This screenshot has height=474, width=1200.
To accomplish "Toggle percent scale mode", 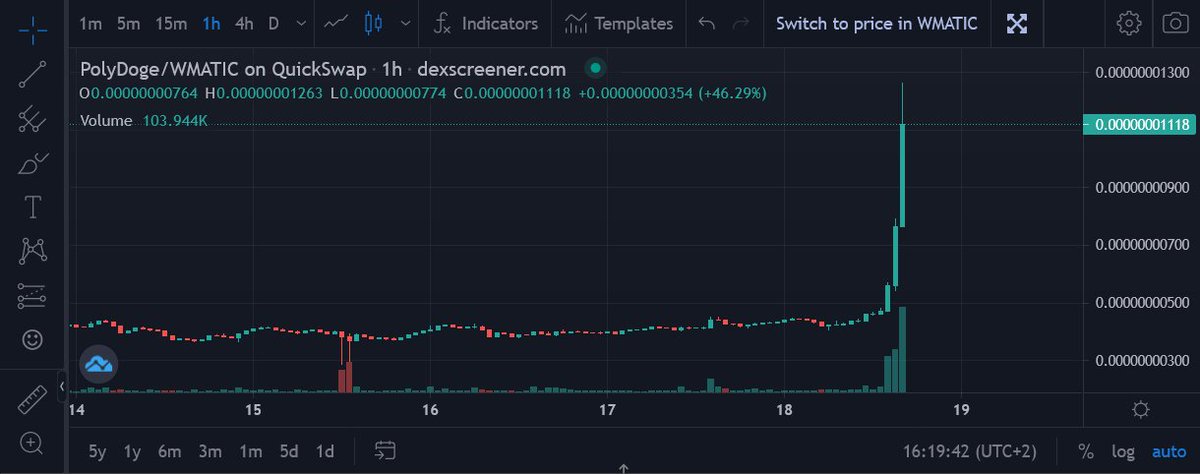I will [x=1086, y=451].
